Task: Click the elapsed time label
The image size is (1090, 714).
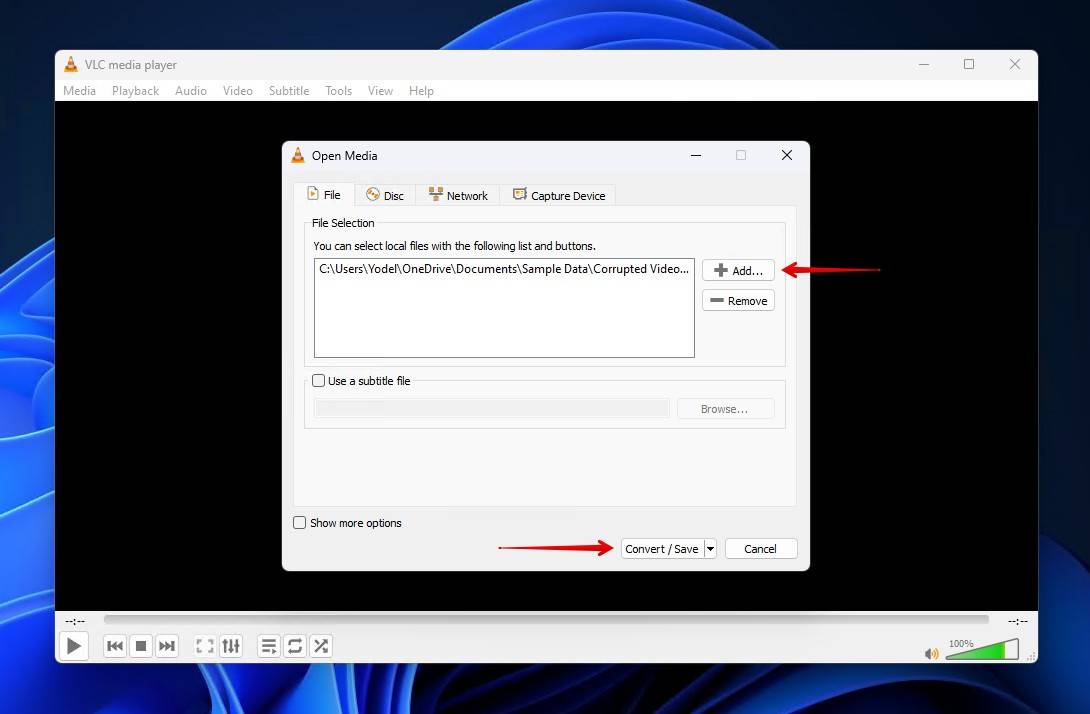Action: click(x=75, y=621)
